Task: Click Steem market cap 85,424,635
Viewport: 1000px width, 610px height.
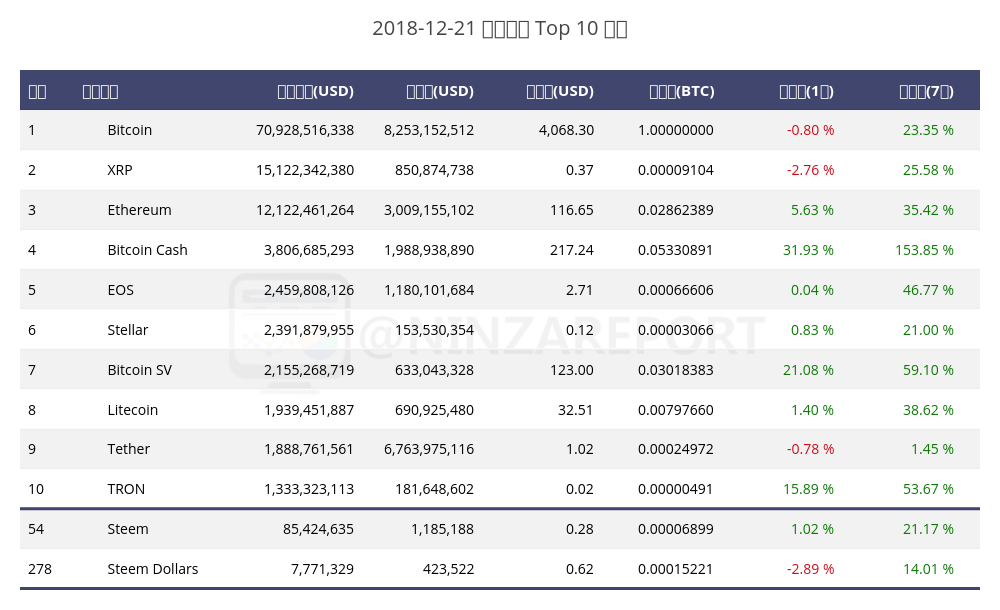Action: 318,529
